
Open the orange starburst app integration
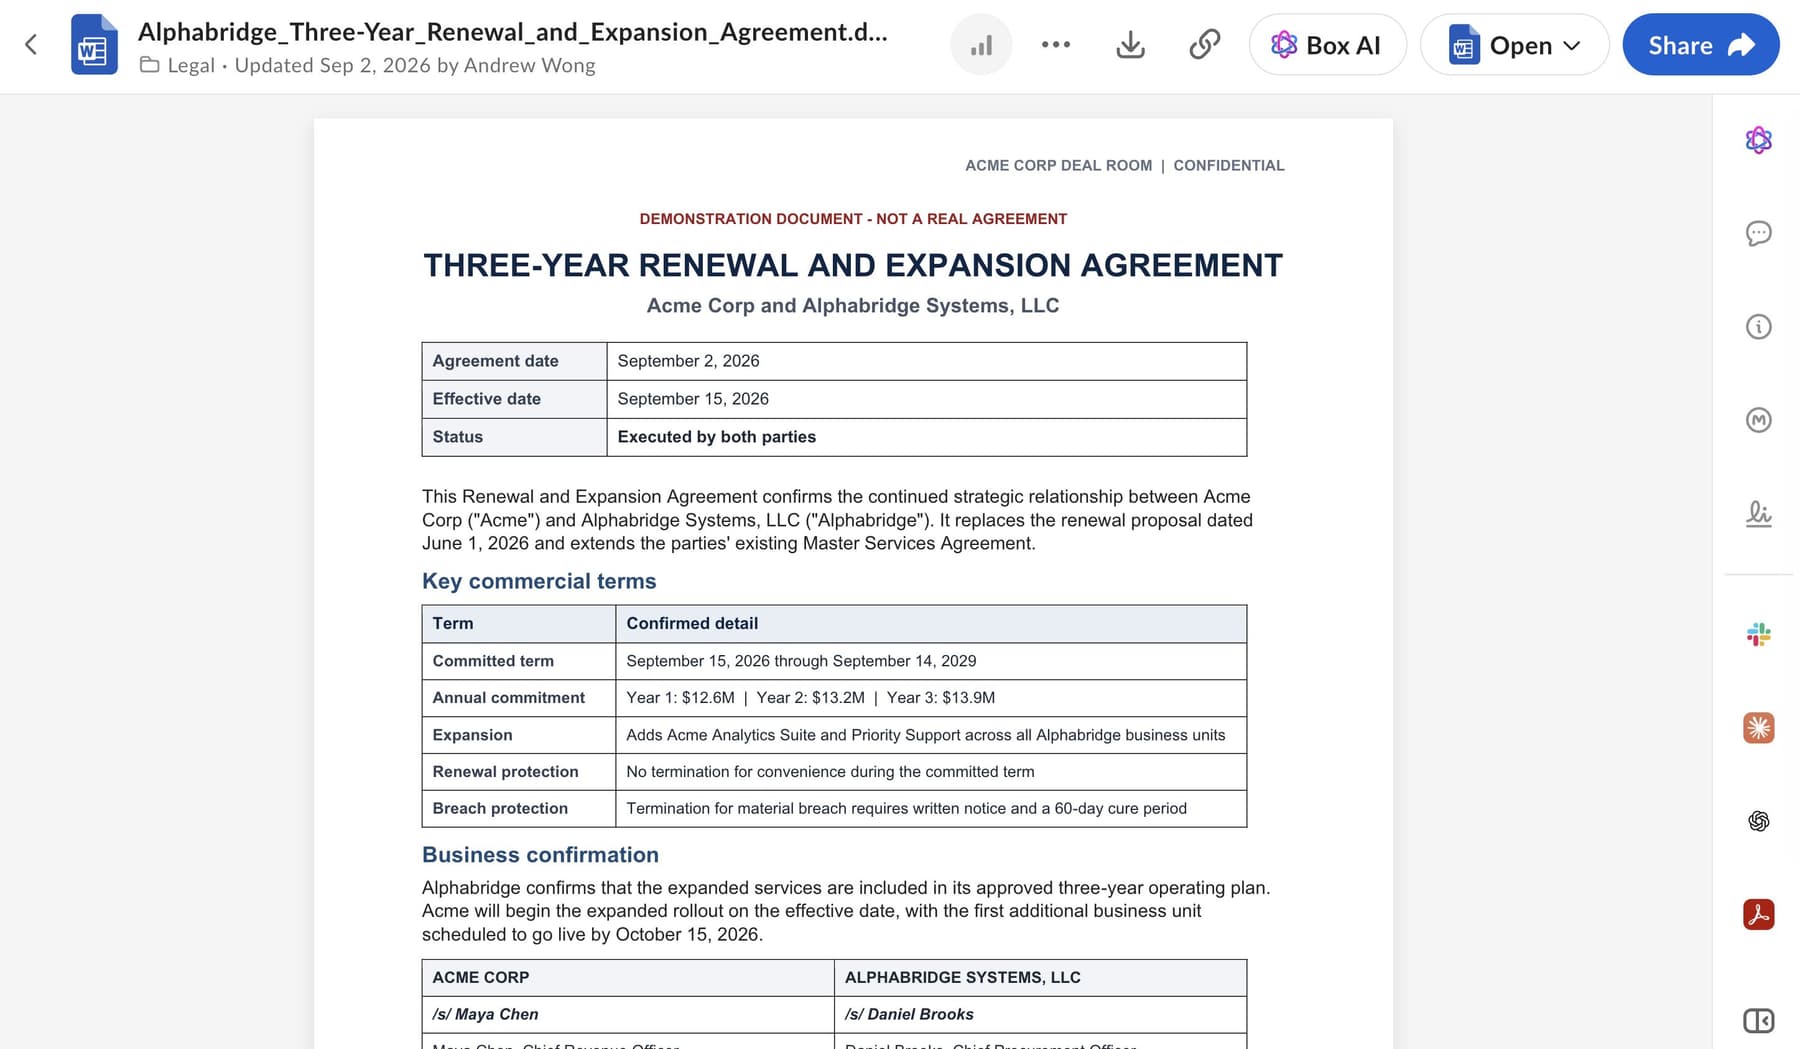[1758, 727]
